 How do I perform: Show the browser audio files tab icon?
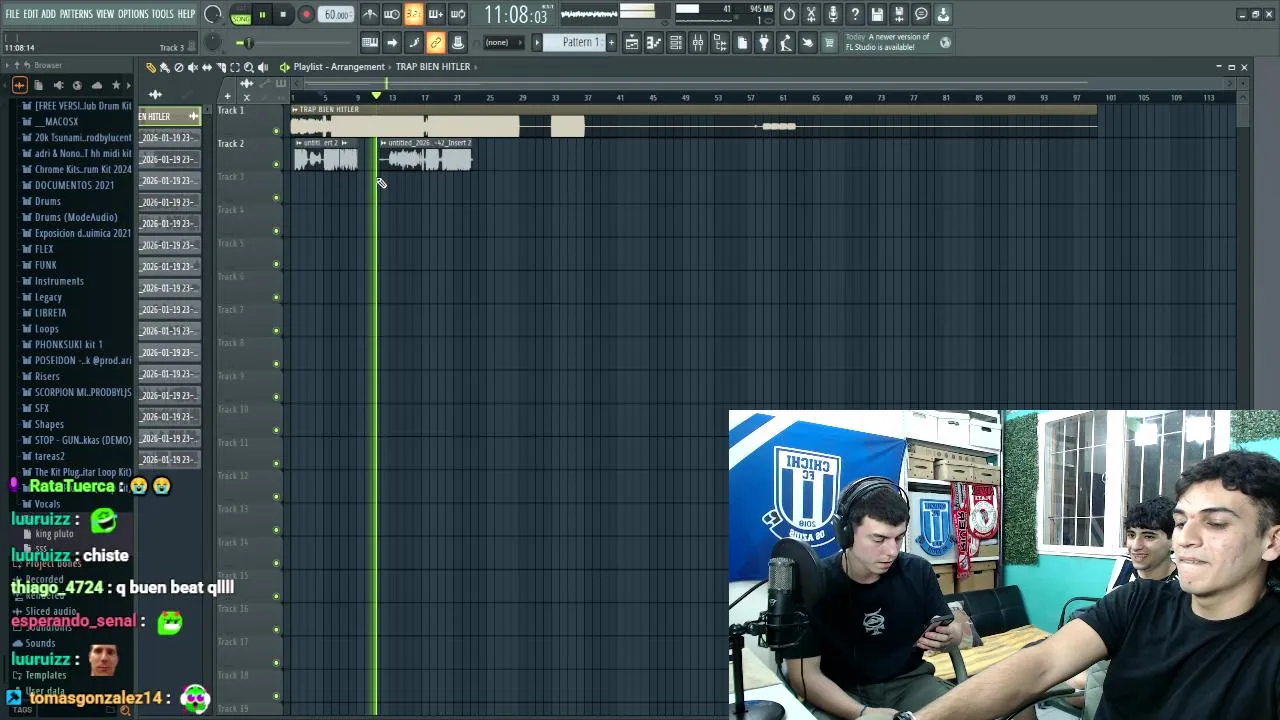click(20, 85)
